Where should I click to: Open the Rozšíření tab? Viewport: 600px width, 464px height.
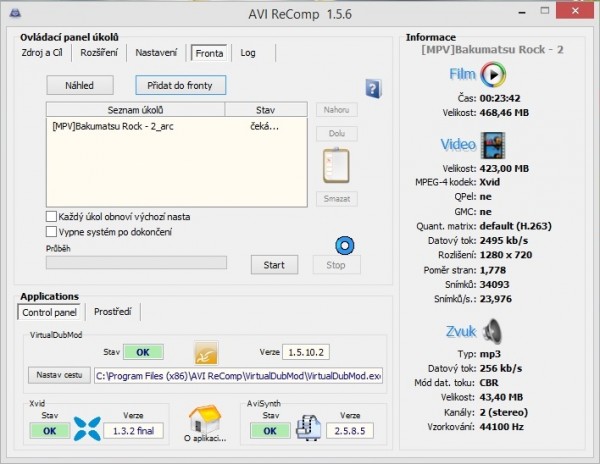point(99,53)
